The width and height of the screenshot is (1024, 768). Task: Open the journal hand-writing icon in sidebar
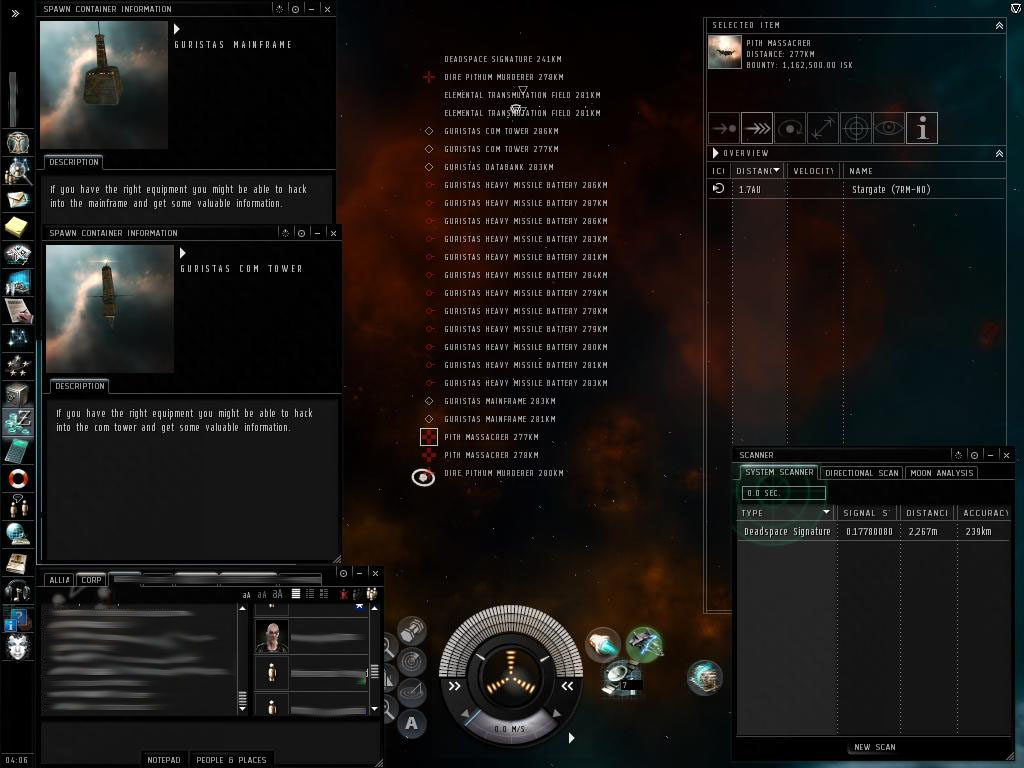18,311
